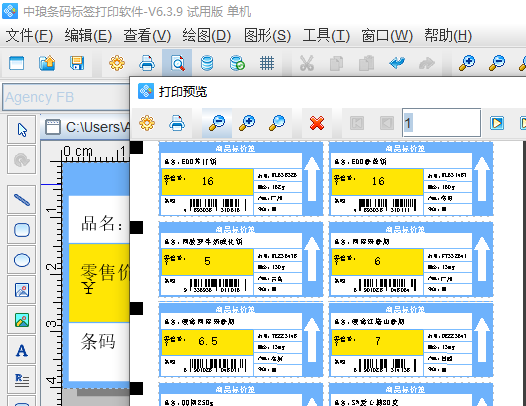Save the document with the floppy disk icon

pos(77,63)
